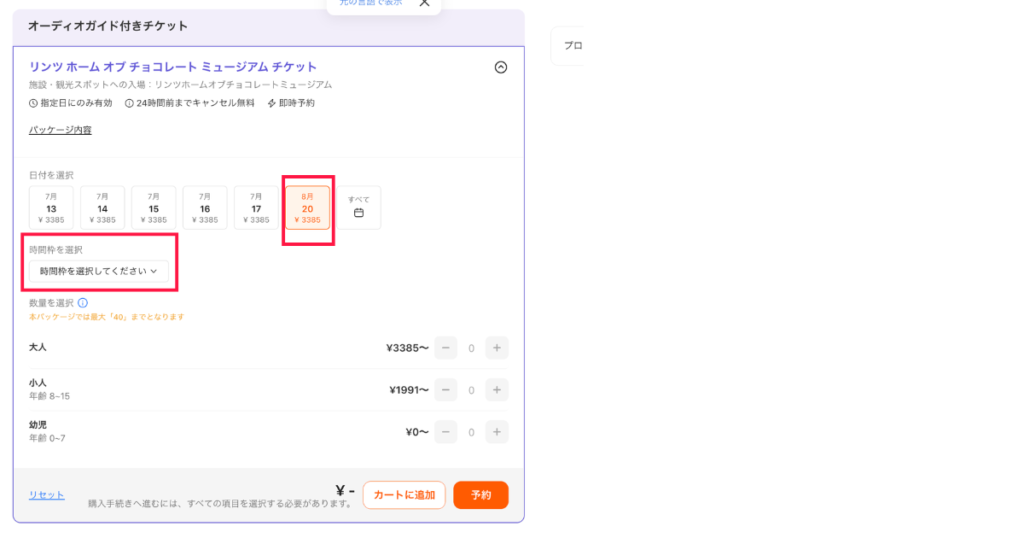Increase 小人 quantity with plus button

click(497, 390)
